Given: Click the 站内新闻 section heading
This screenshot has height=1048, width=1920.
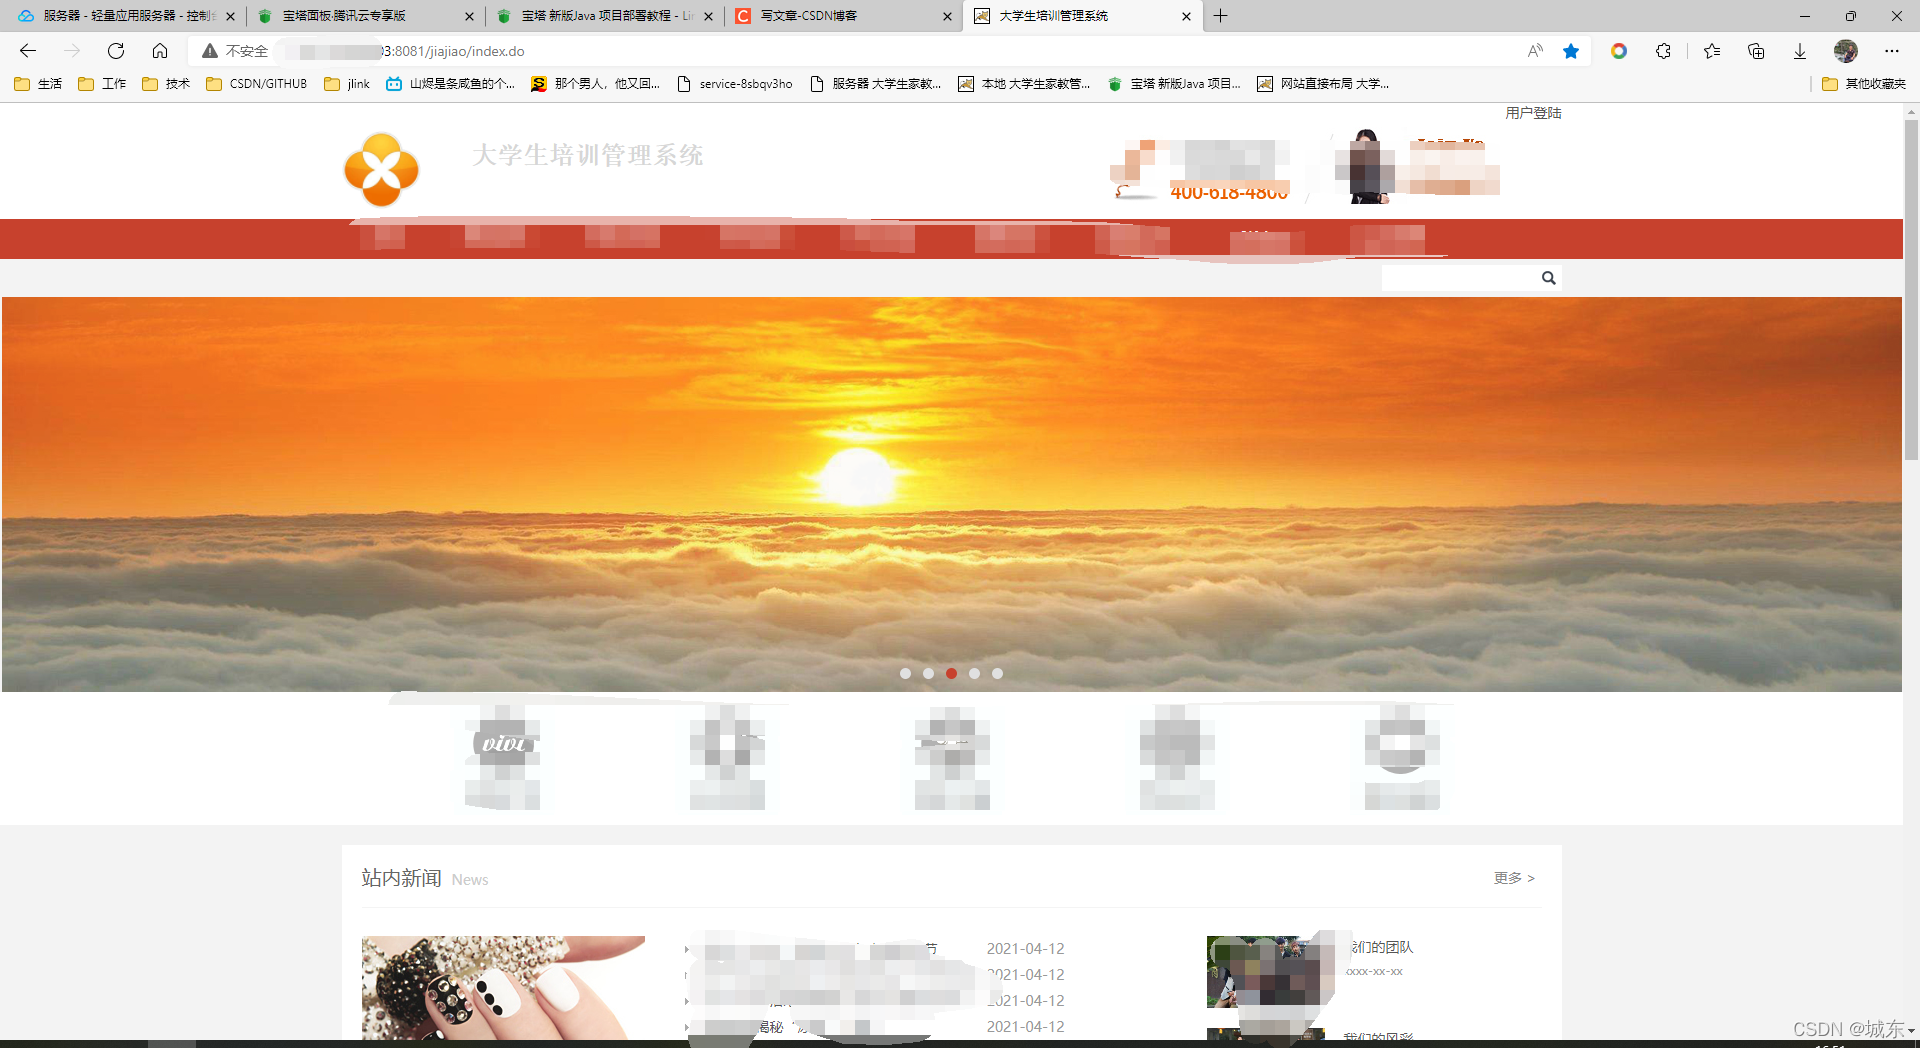Looking at the screenshot, I should (x=401, y=878).
